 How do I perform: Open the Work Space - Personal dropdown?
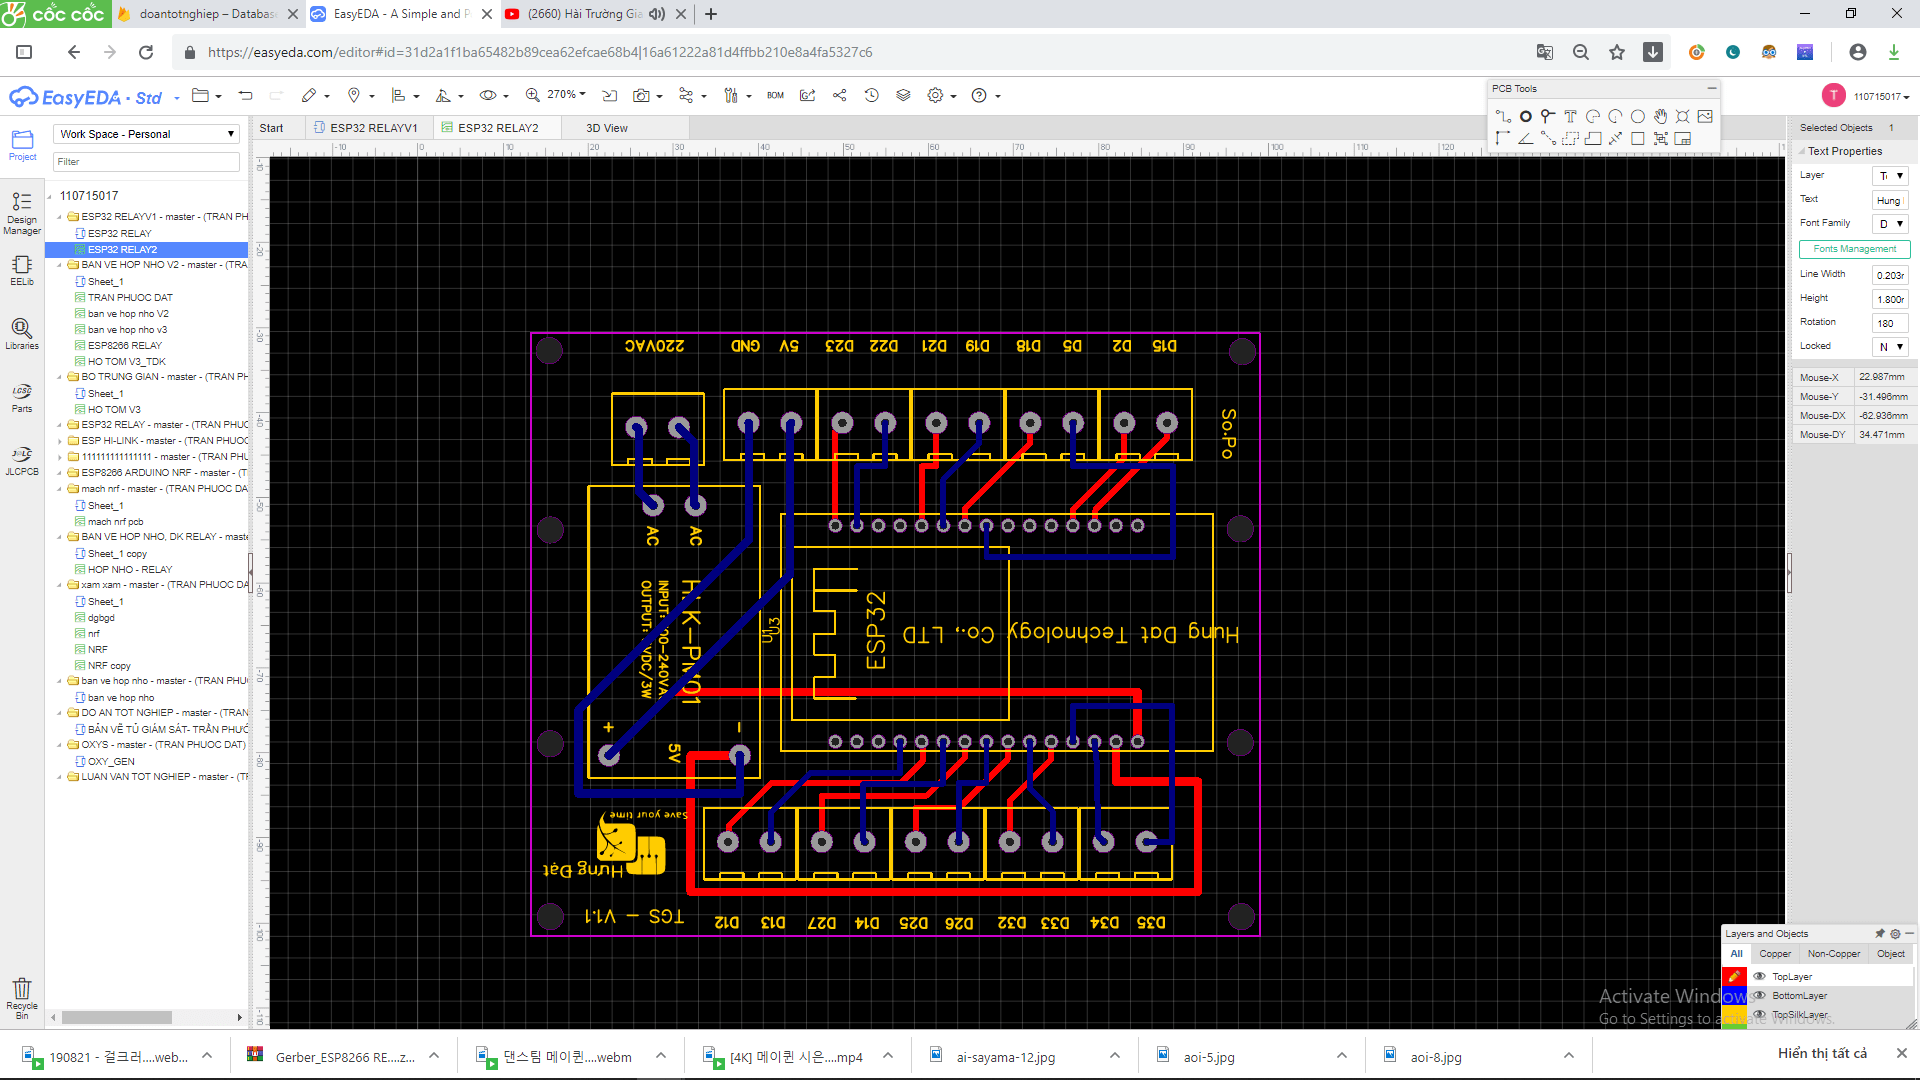(146, 134)
